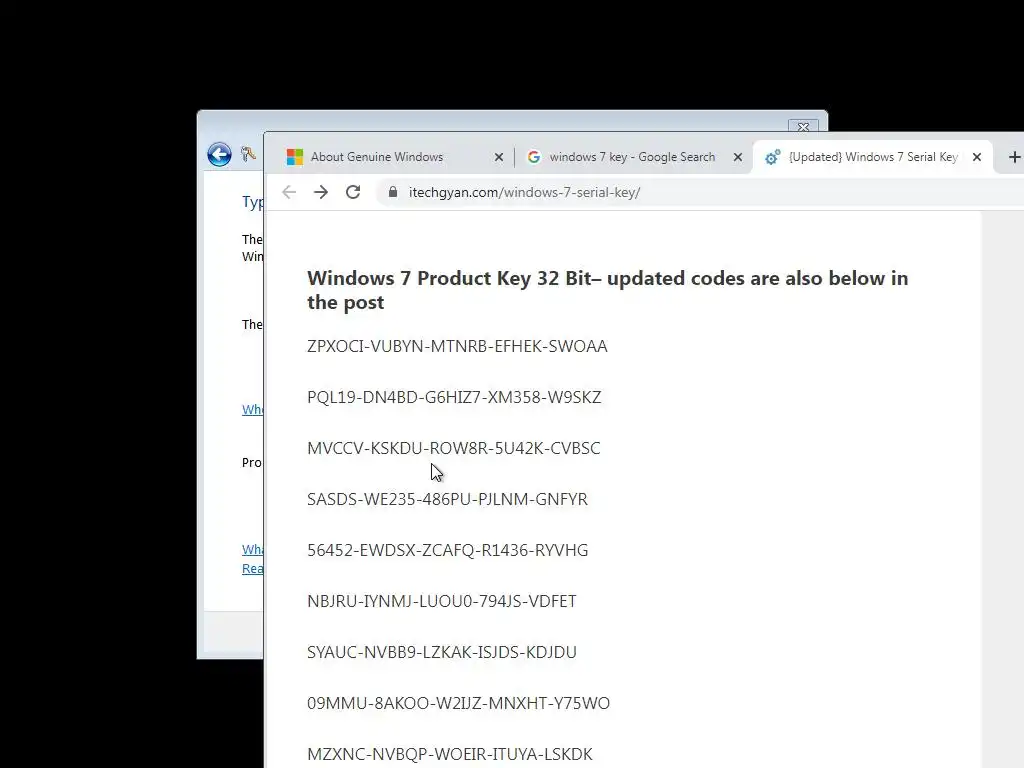This screenshot has width=1024, height=768.
Task: View site security lock info
Action: (392, 192)
